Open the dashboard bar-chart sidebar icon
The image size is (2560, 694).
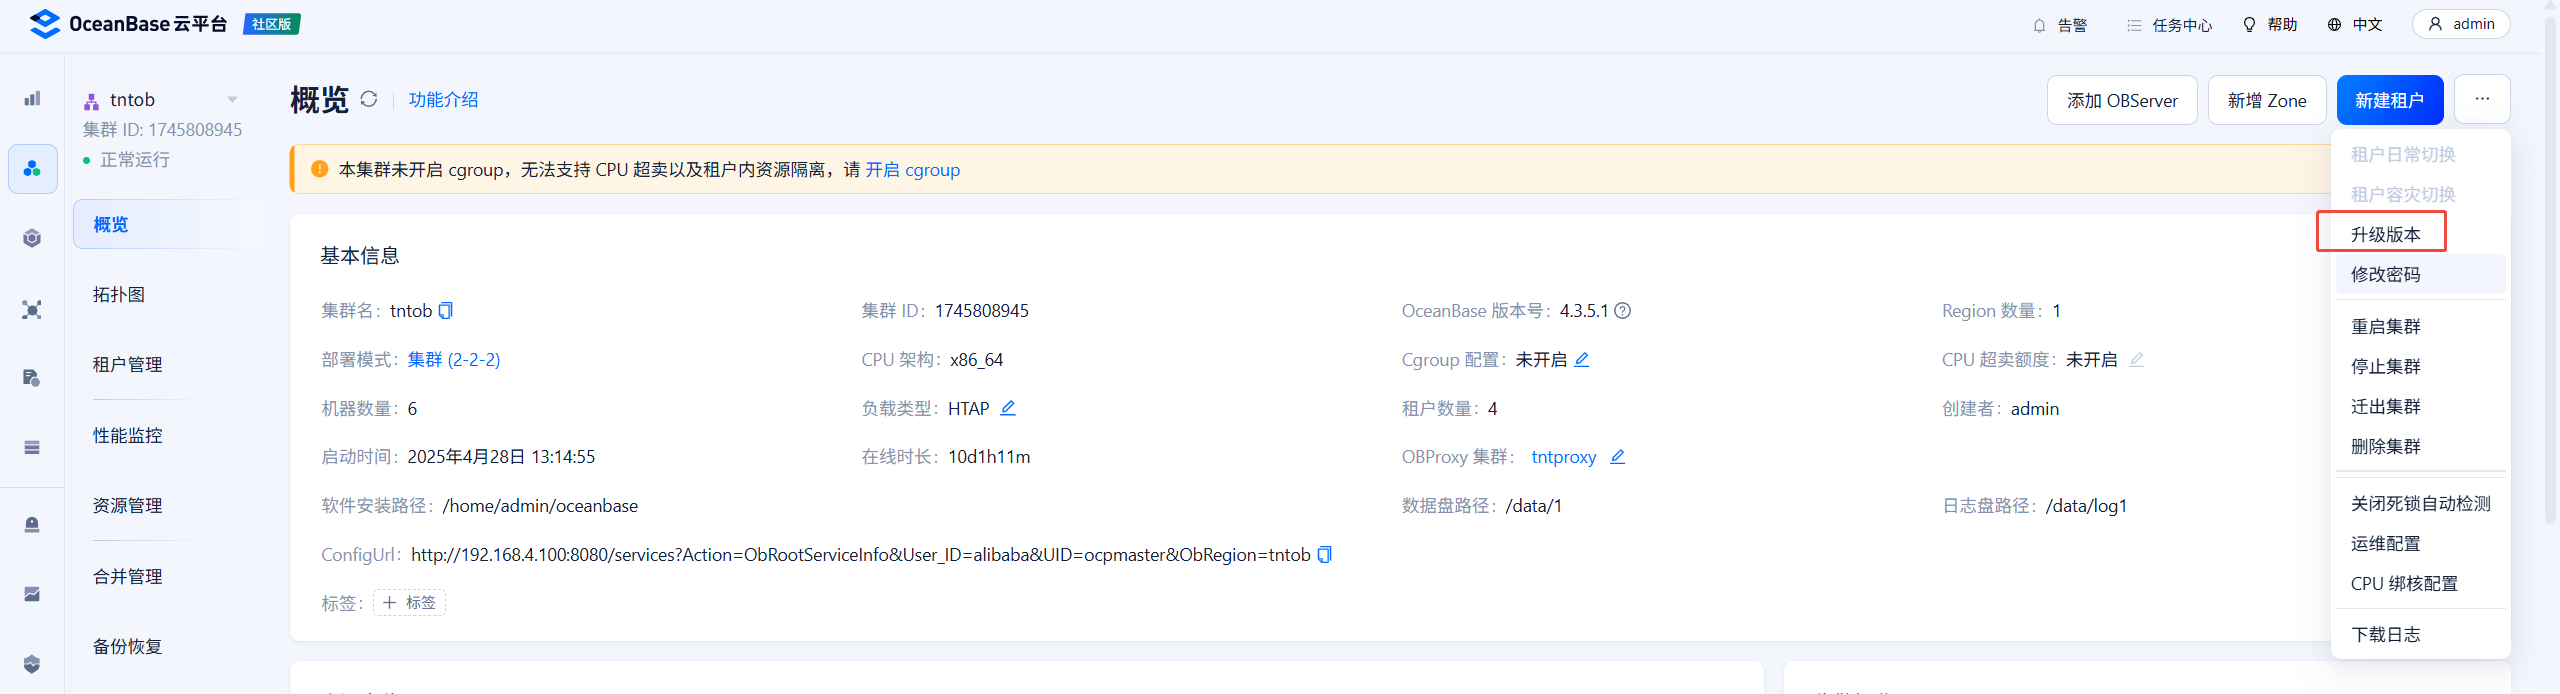click(x=32, y=98)
